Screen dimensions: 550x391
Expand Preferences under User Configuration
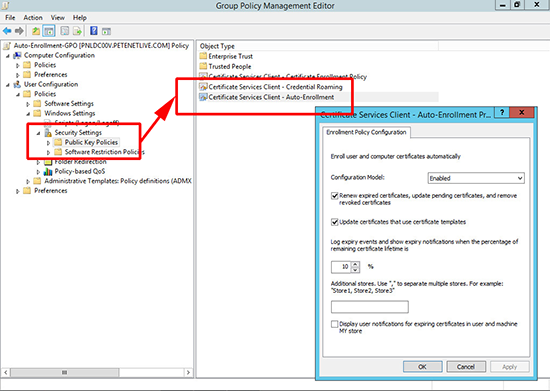pos(18,191)
